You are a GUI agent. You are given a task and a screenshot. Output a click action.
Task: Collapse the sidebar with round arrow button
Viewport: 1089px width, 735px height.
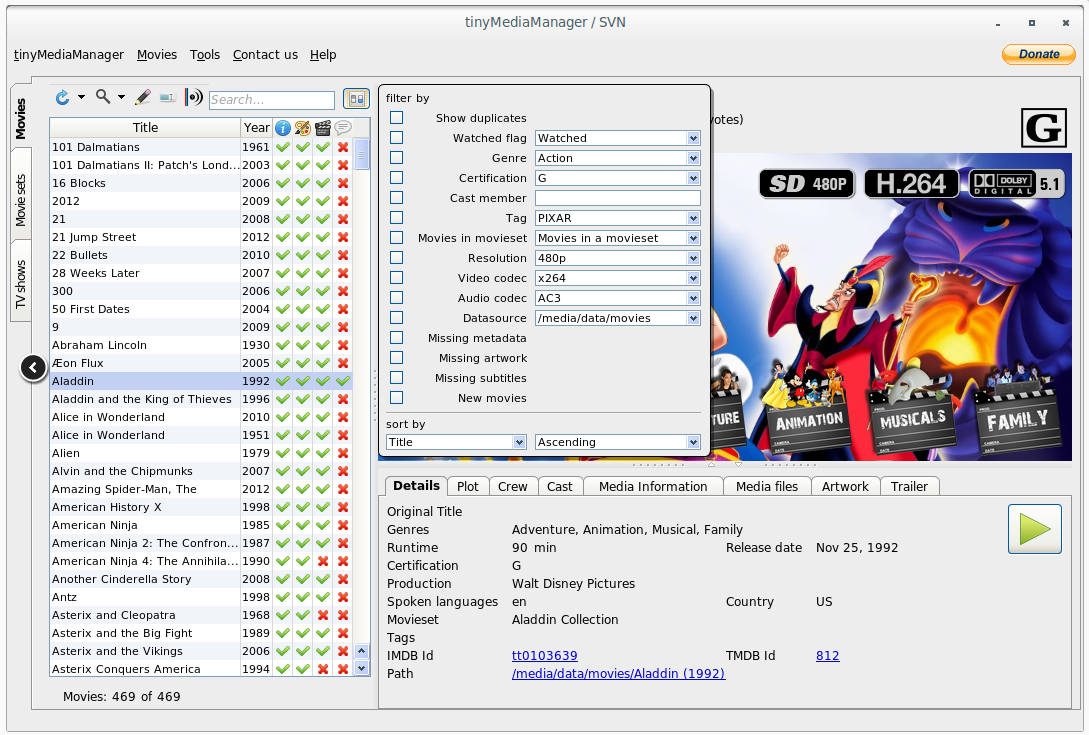[33, 368]
